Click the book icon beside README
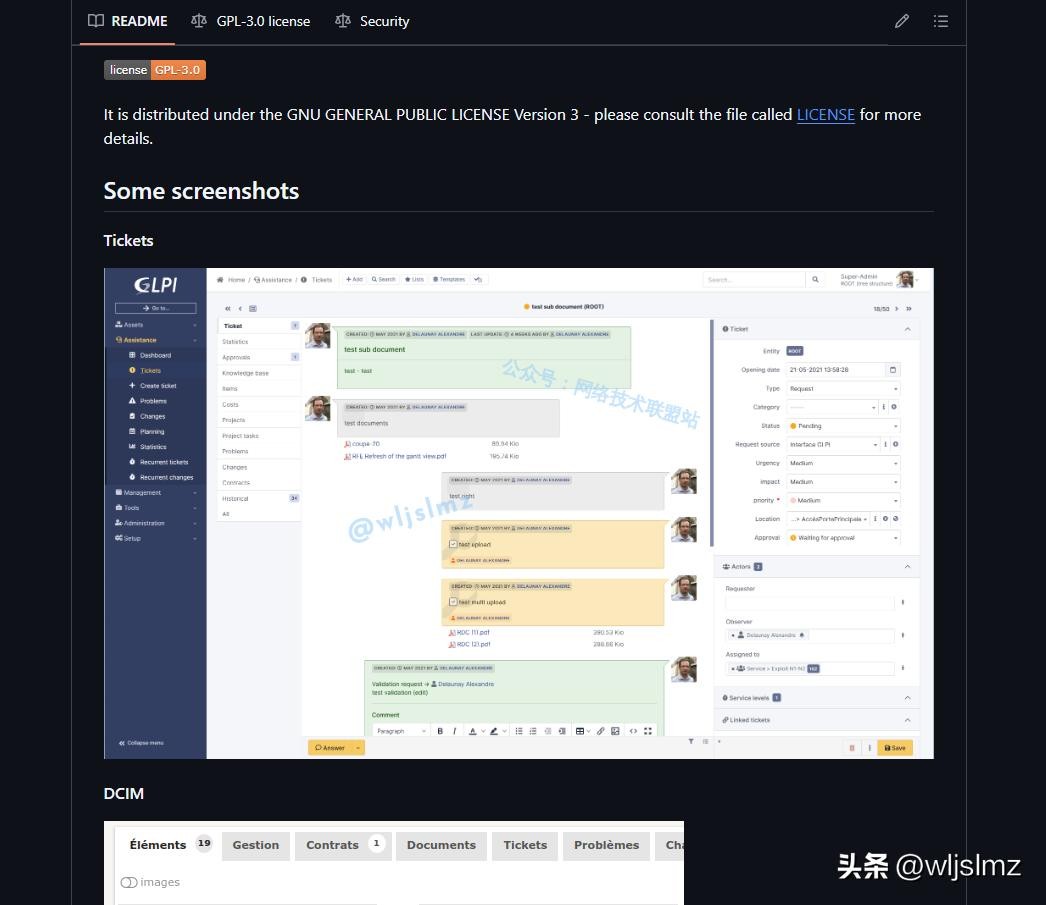This screenshot has height=905, width=1046. tap(96, 21)
